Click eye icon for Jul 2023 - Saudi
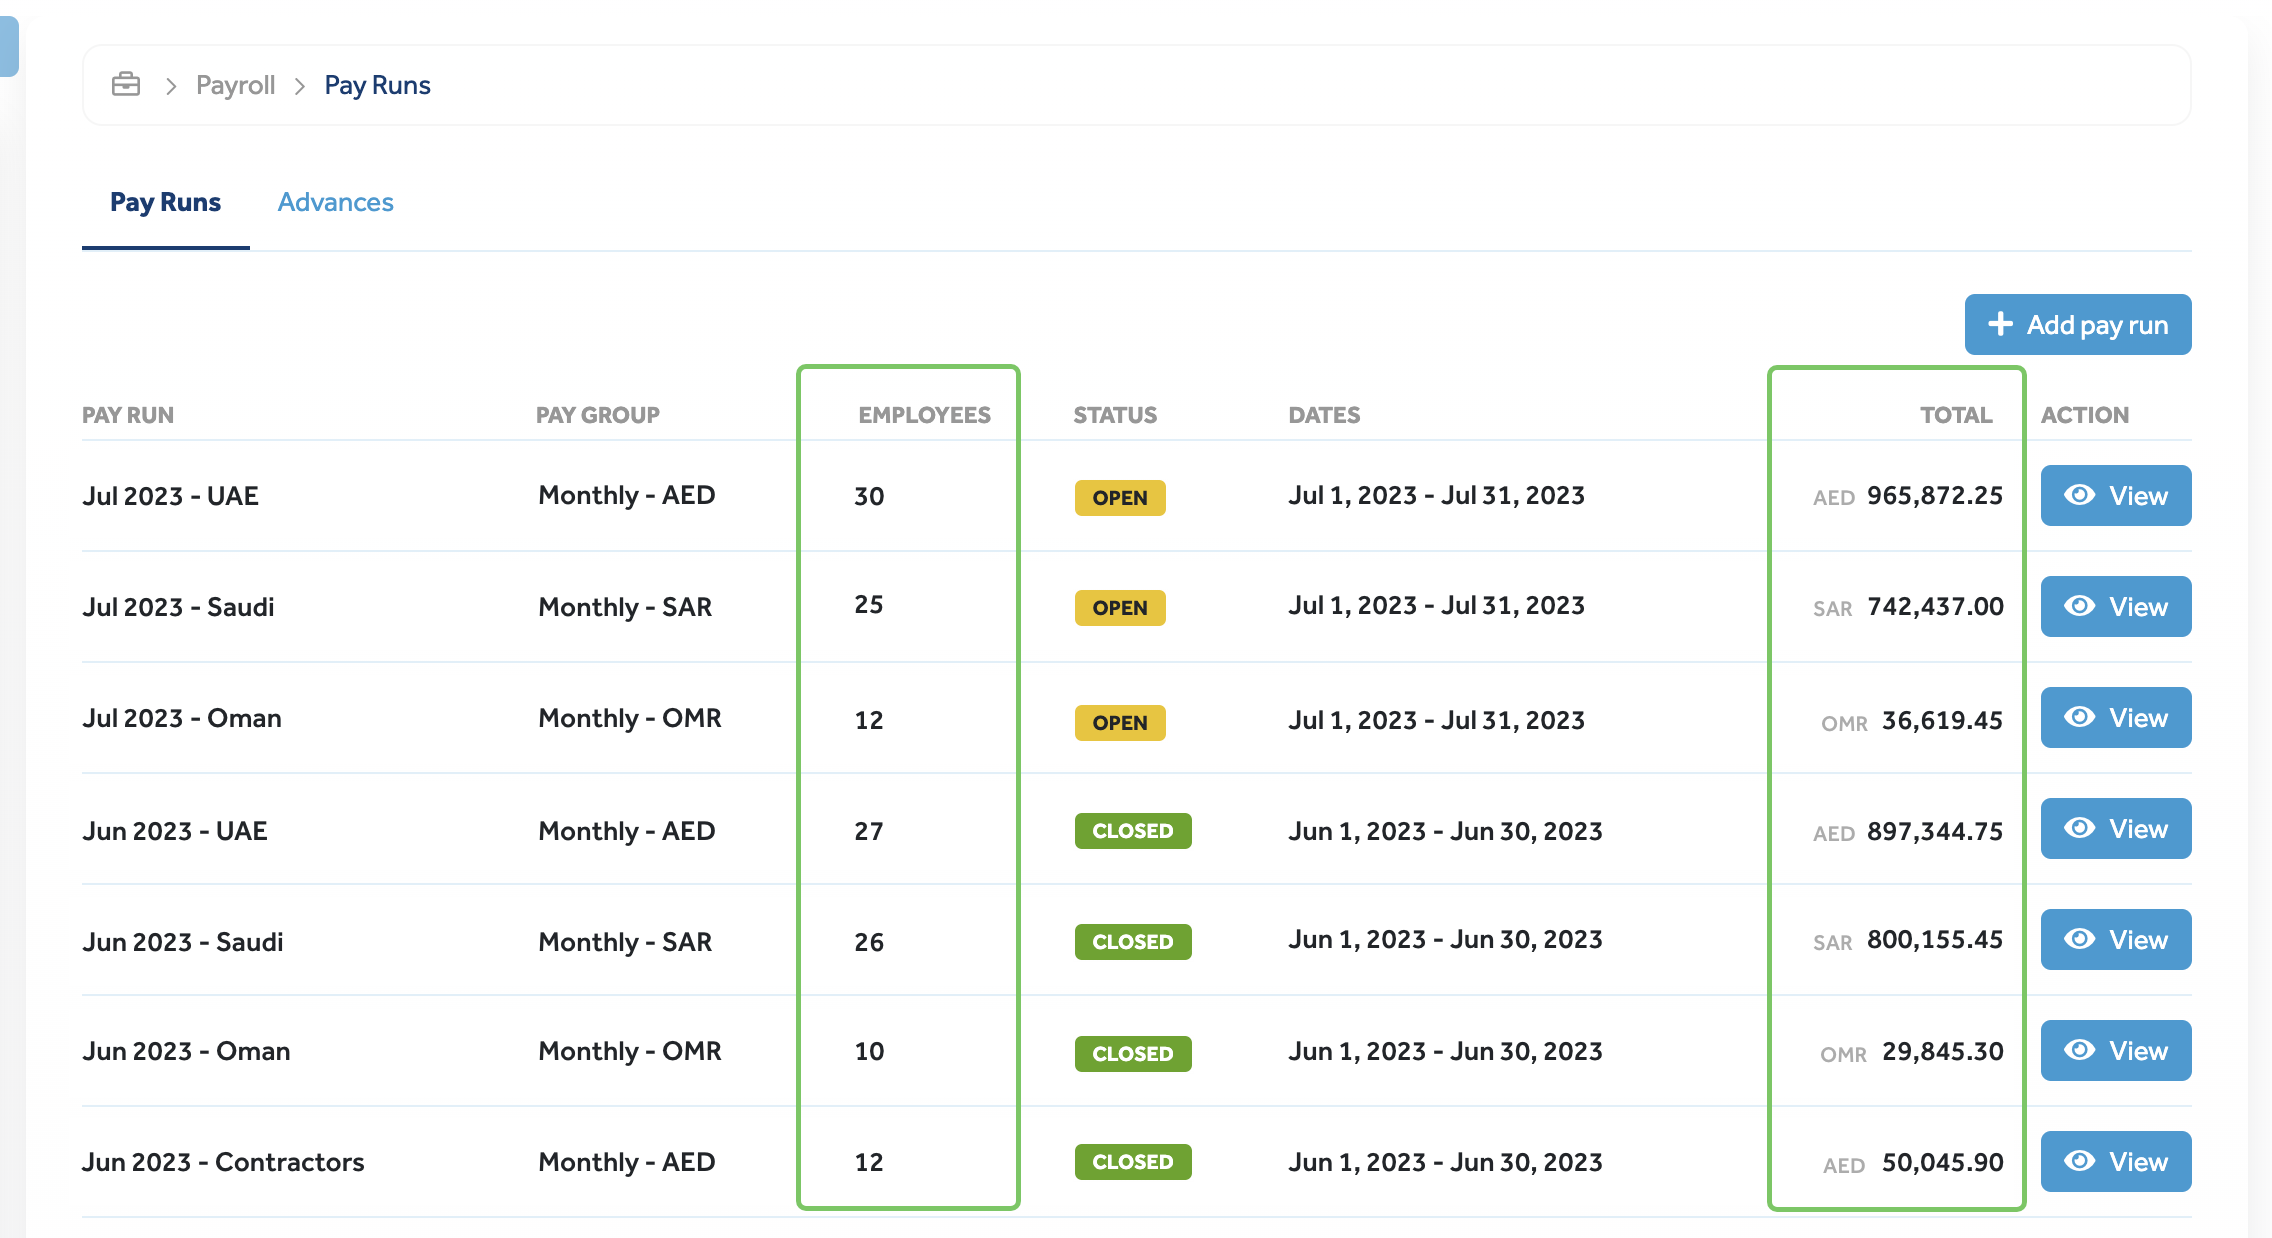Image resolution: width=2272 pixels, height=1238 pixels. (x=2080, y=607)
